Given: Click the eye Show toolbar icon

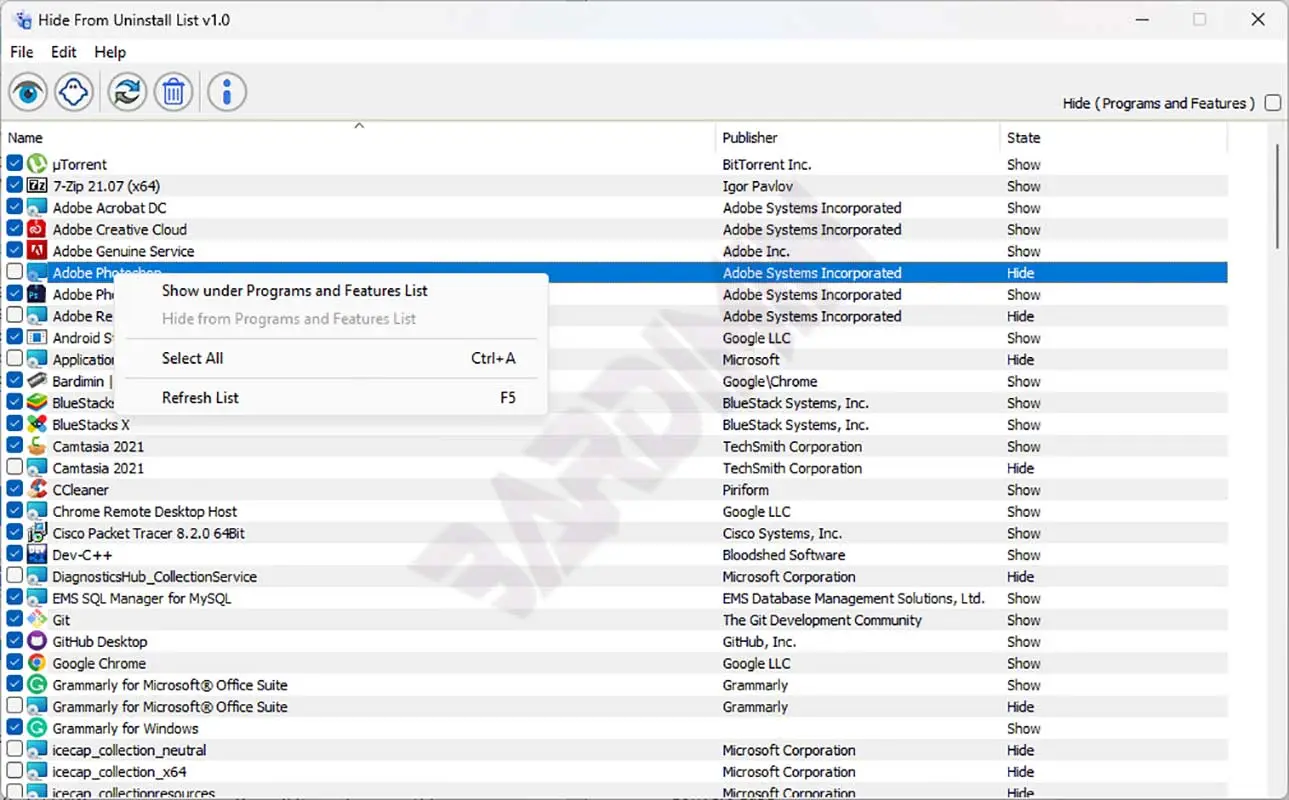Looking at the screenshot, I should tap(29, 93).
